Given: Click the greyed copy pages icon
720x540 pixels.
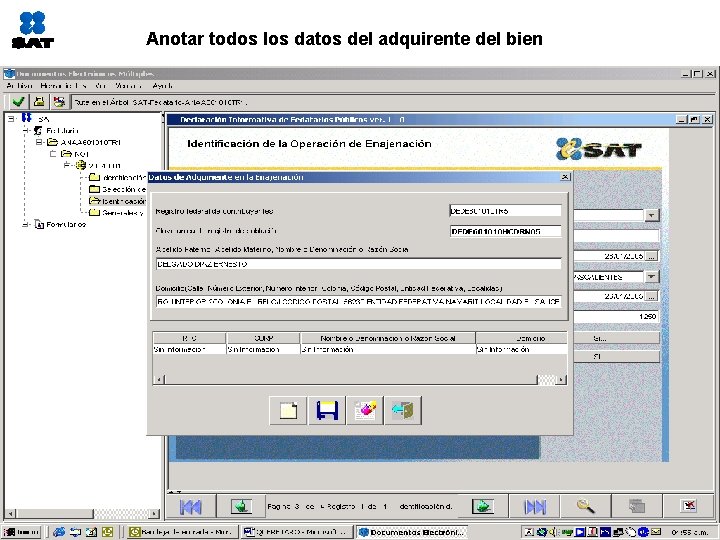Looking at the screenshot, I should [637, 507].
